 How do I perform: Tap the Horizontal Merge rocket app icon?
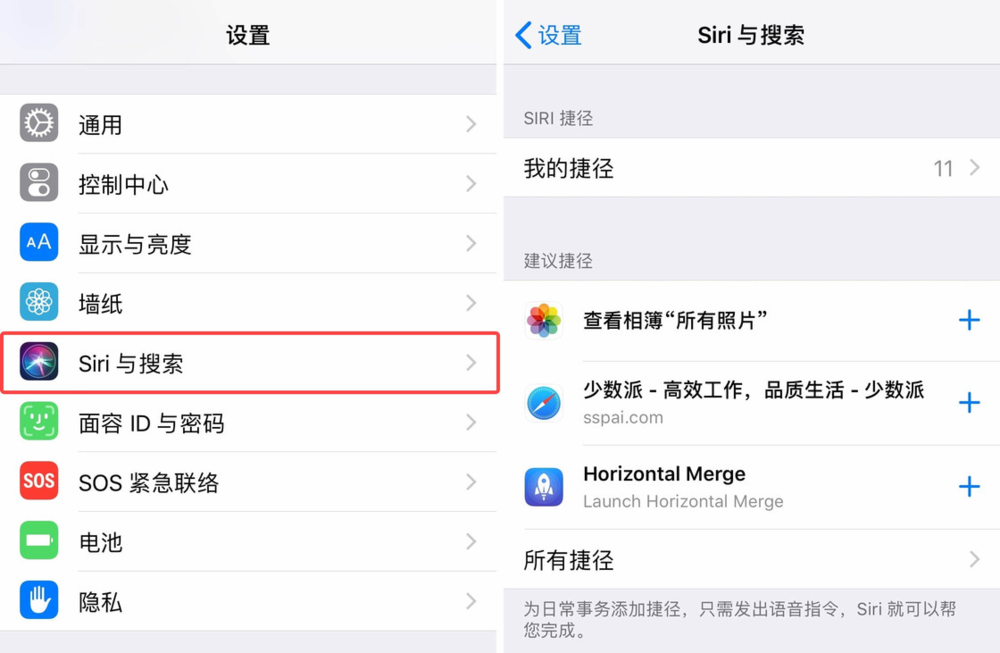544,487
